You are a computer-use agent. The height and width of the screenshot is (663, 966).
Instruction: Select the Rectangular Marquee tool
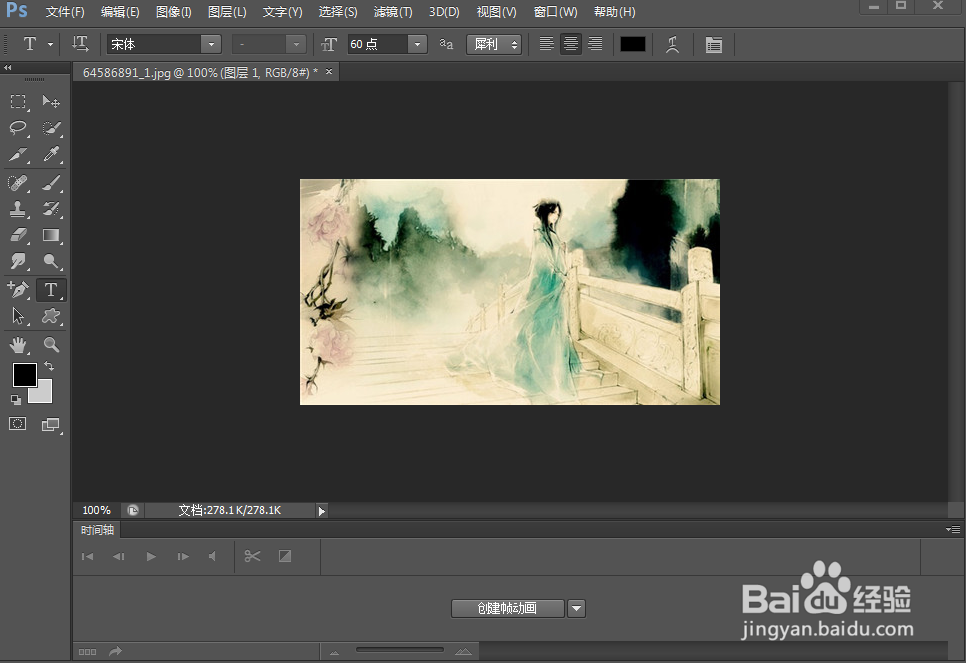click(18, 101)
